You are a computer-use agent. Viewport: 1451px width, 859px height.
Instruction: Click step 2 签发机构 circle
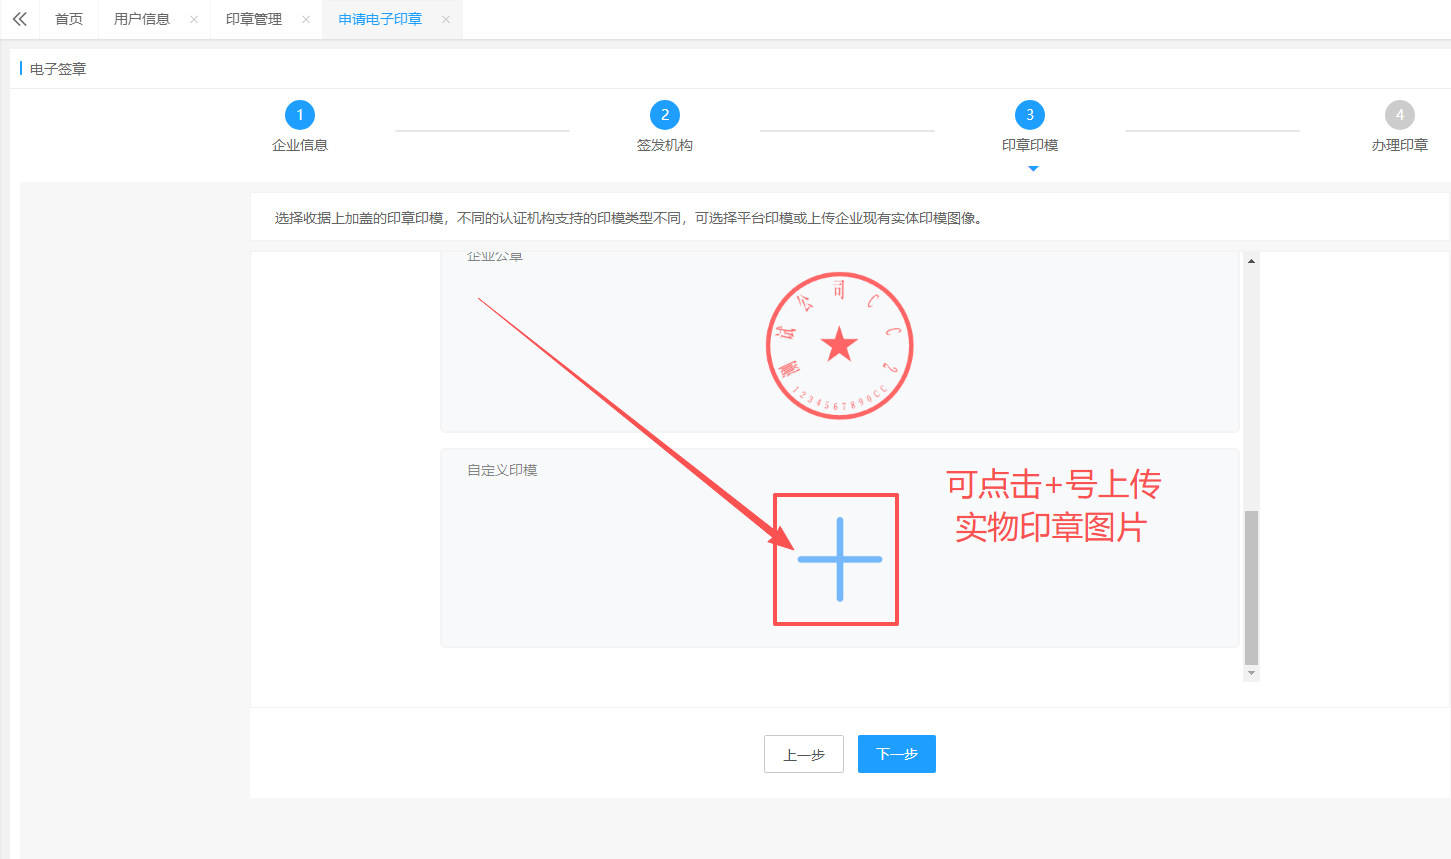[x=665, y=115]
